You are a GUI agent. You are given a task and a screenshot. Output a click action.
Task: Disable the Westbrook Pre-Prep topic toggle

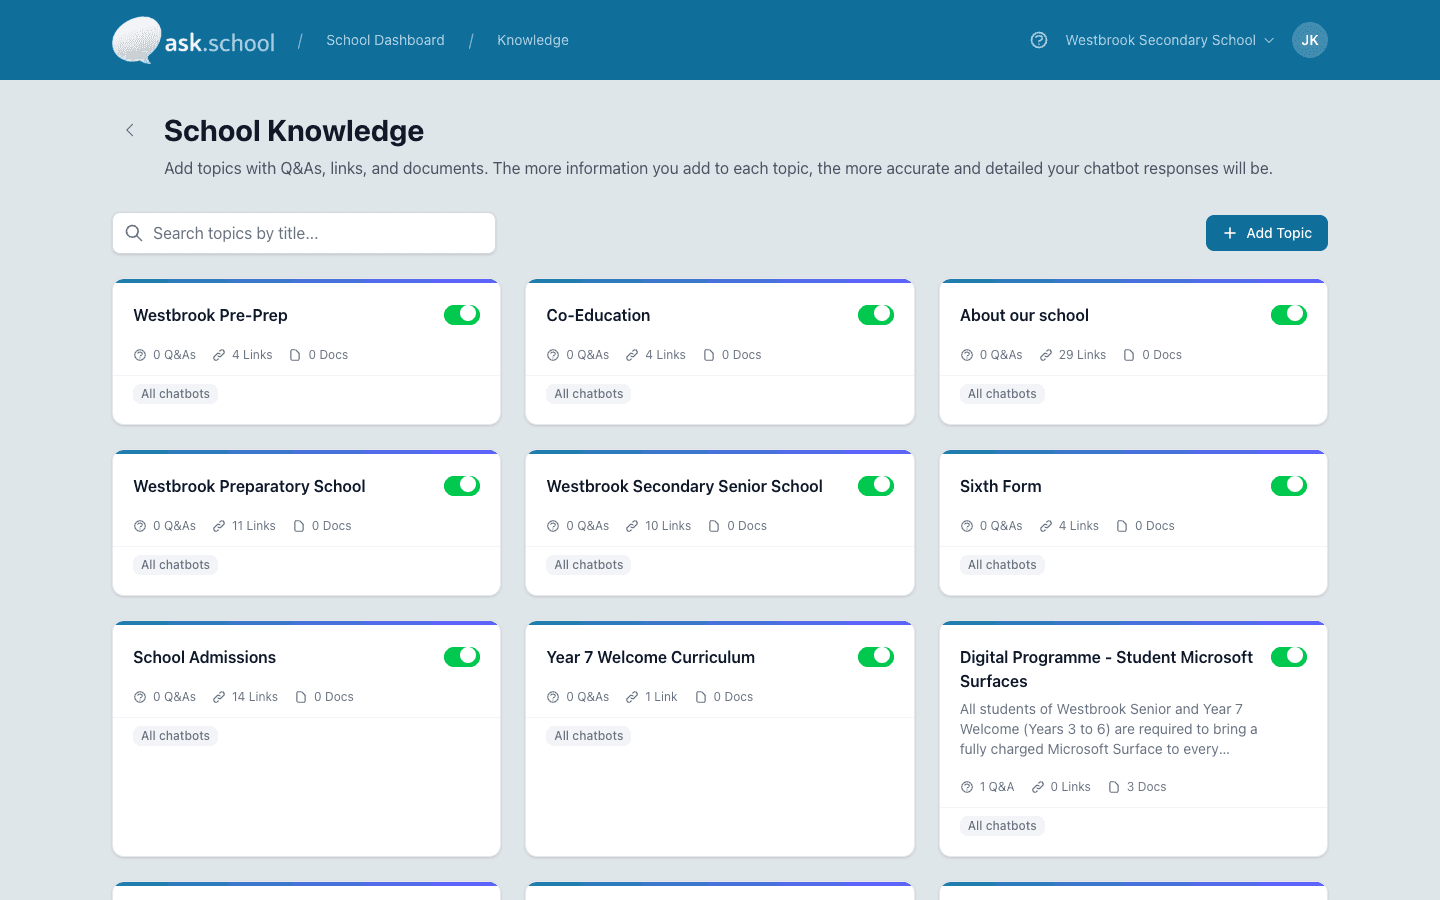[462, 315]
